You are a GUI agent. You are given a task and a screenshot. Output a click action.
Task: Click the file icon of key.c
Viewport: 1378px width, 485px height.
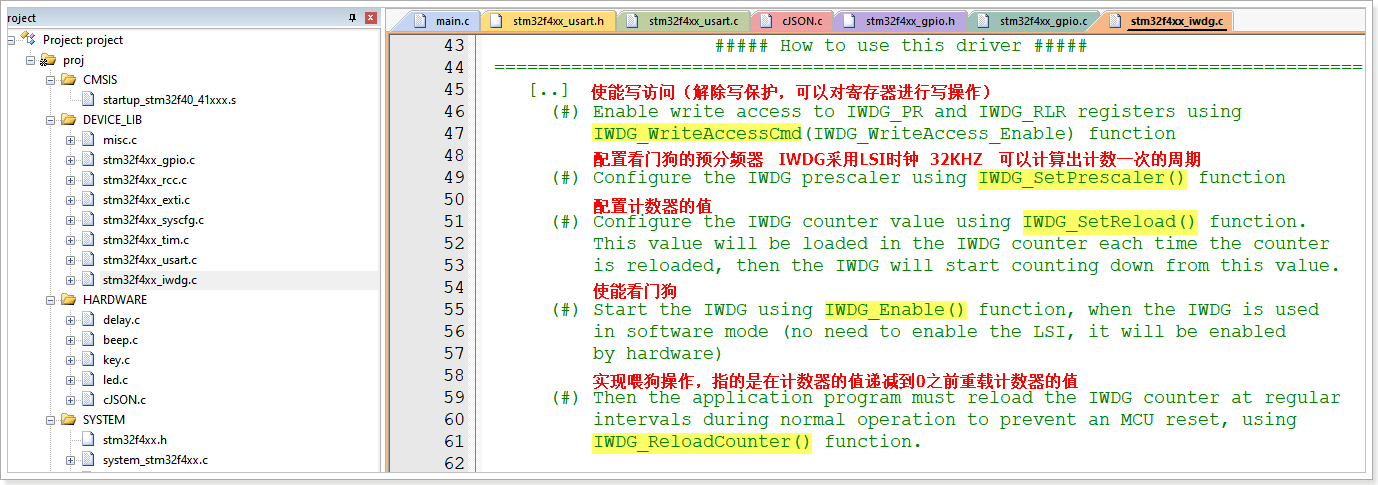point(88,360)
